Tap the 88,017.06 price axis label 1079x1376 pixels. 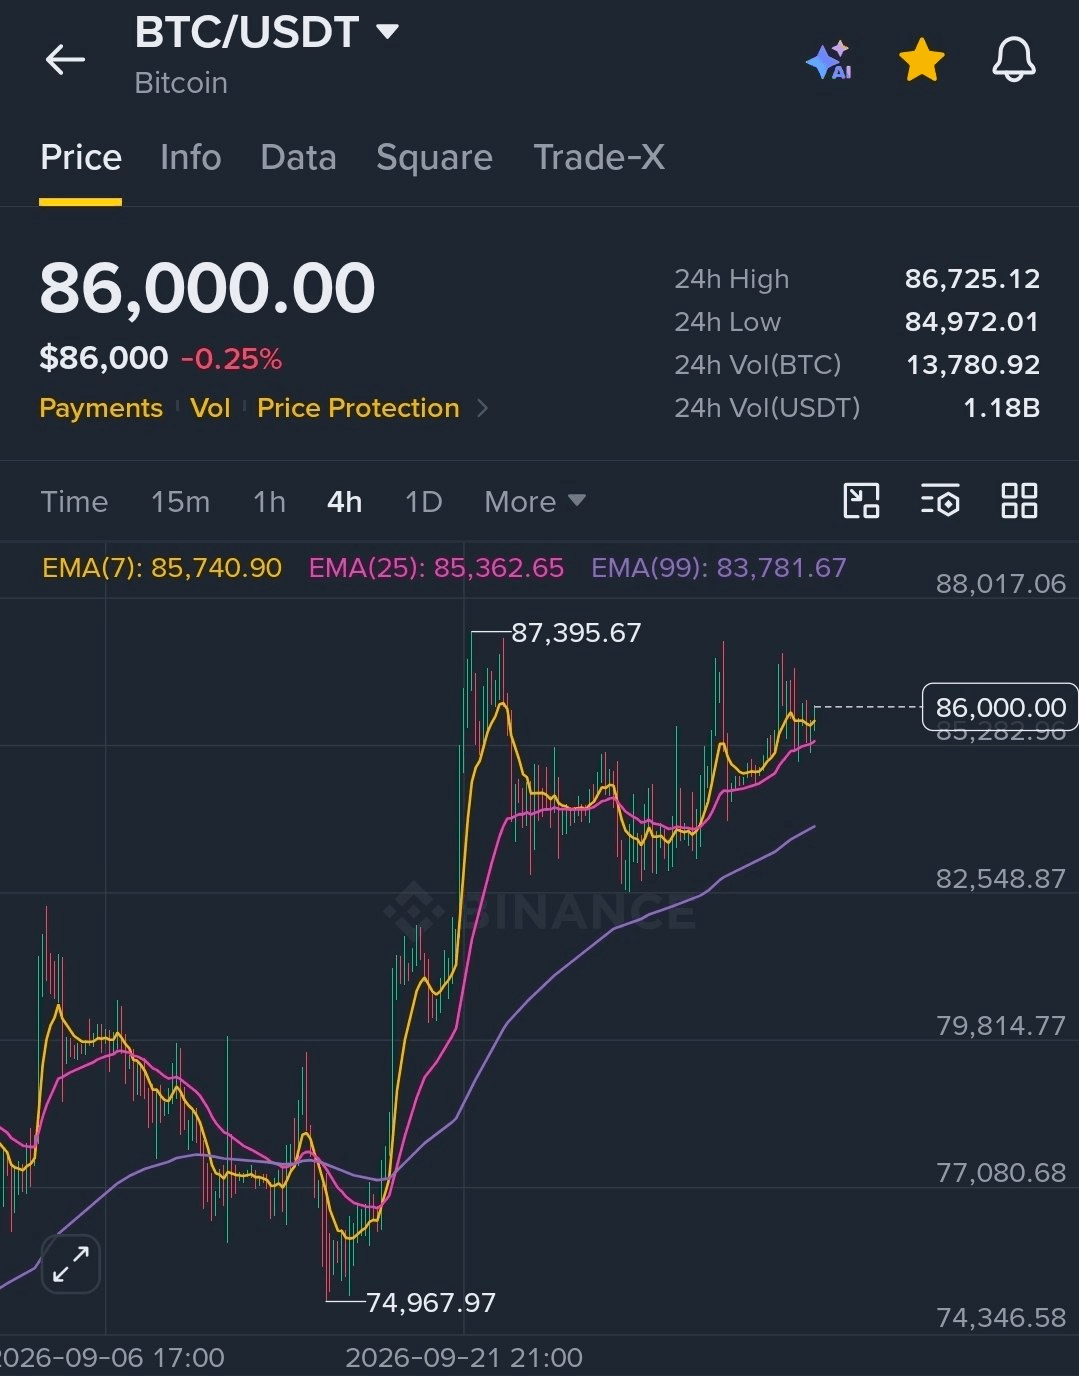point(1001,584)
